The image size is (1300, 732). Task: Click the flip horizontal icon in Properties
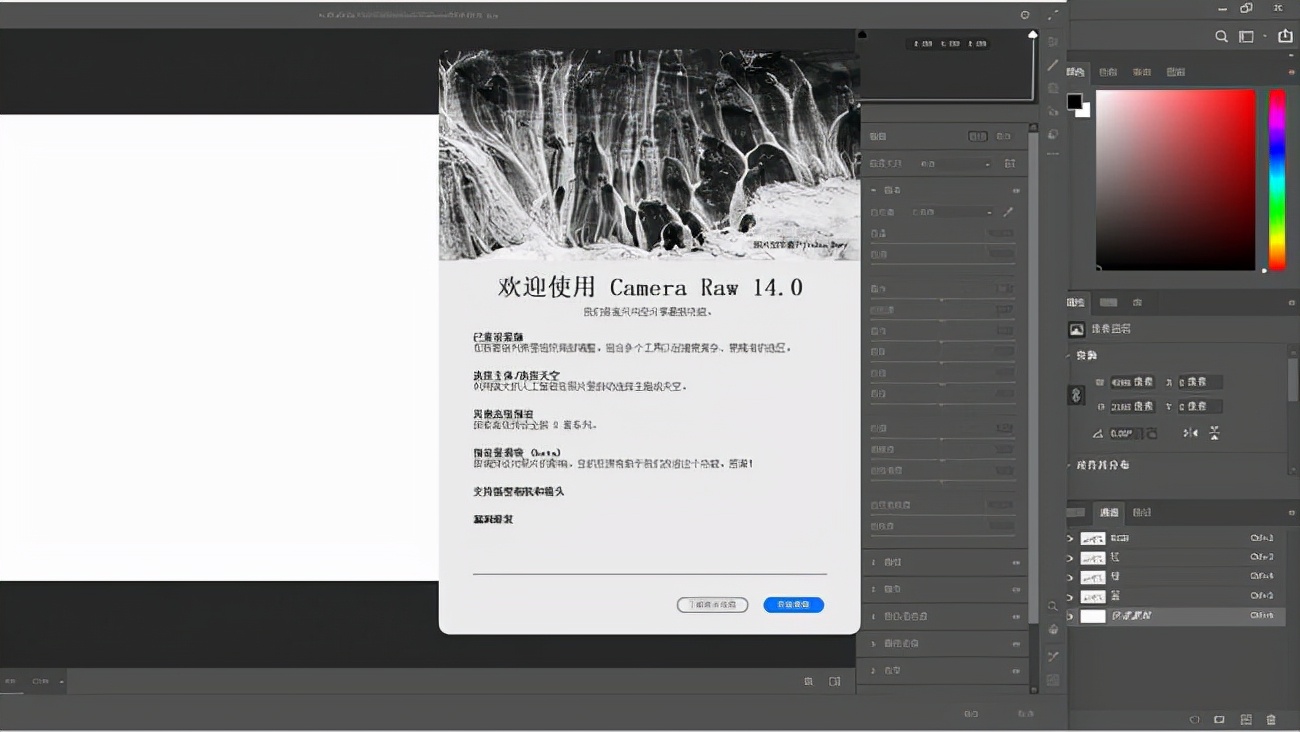click(x=1190, y=433)
